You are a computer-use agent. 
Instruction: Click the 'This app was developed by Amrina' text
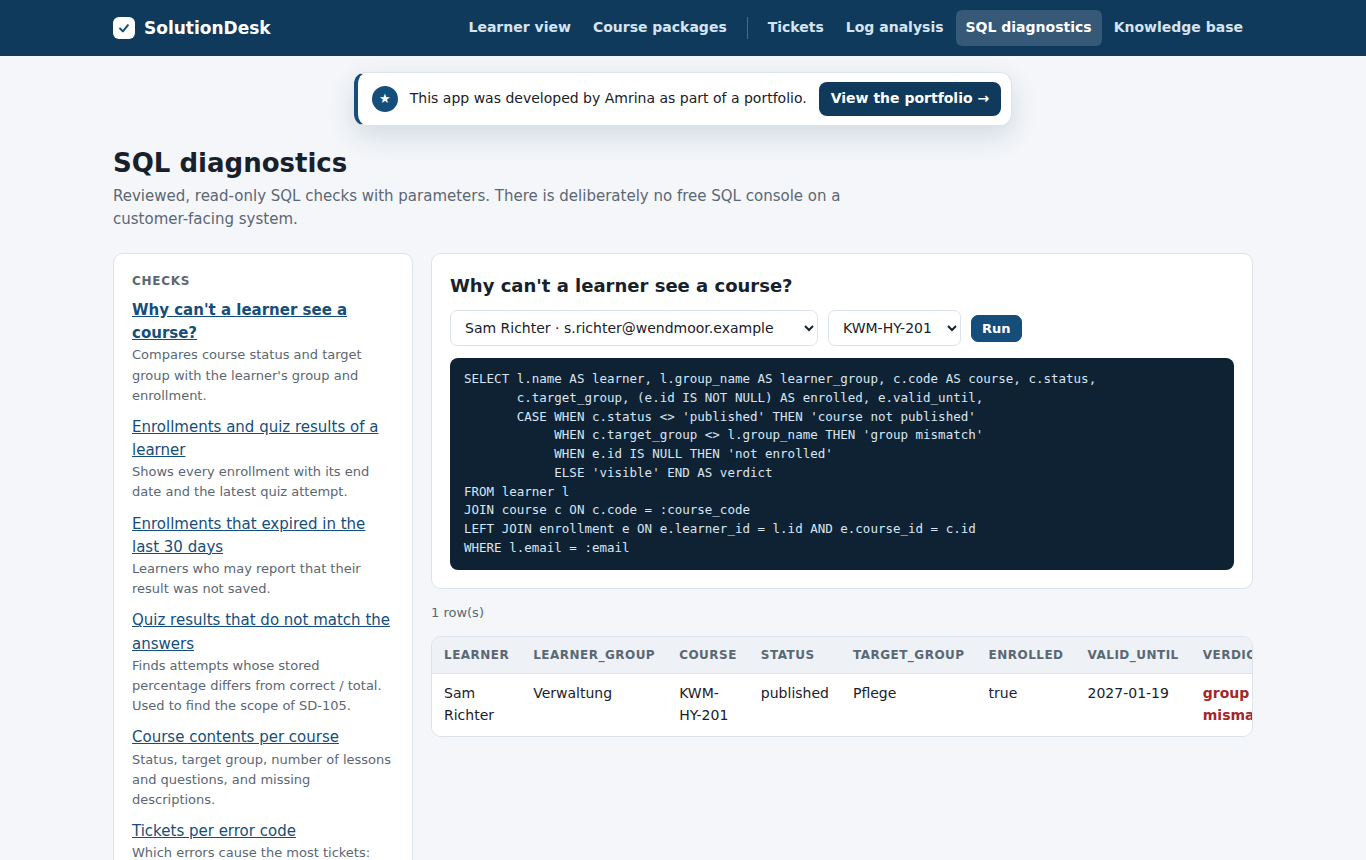tap(608, 98)
